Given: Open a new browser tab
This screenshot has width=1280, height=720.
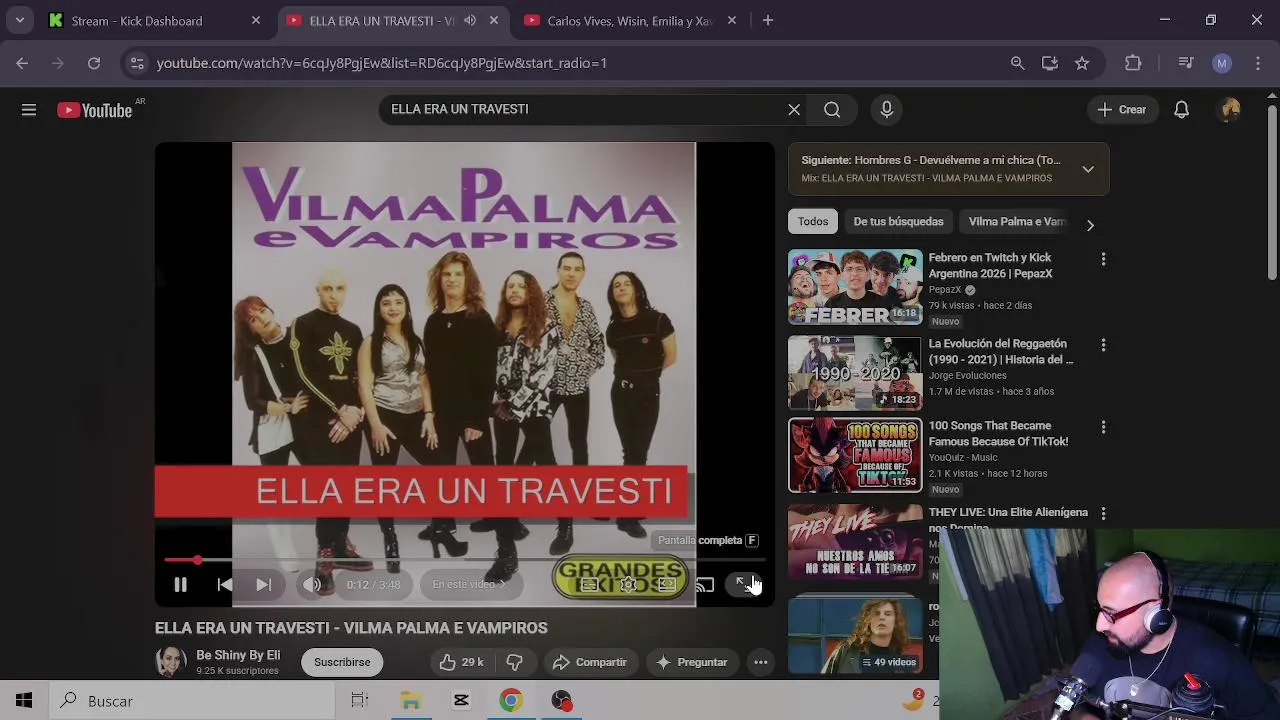Looking at the screenshot, I should (767, 20).
